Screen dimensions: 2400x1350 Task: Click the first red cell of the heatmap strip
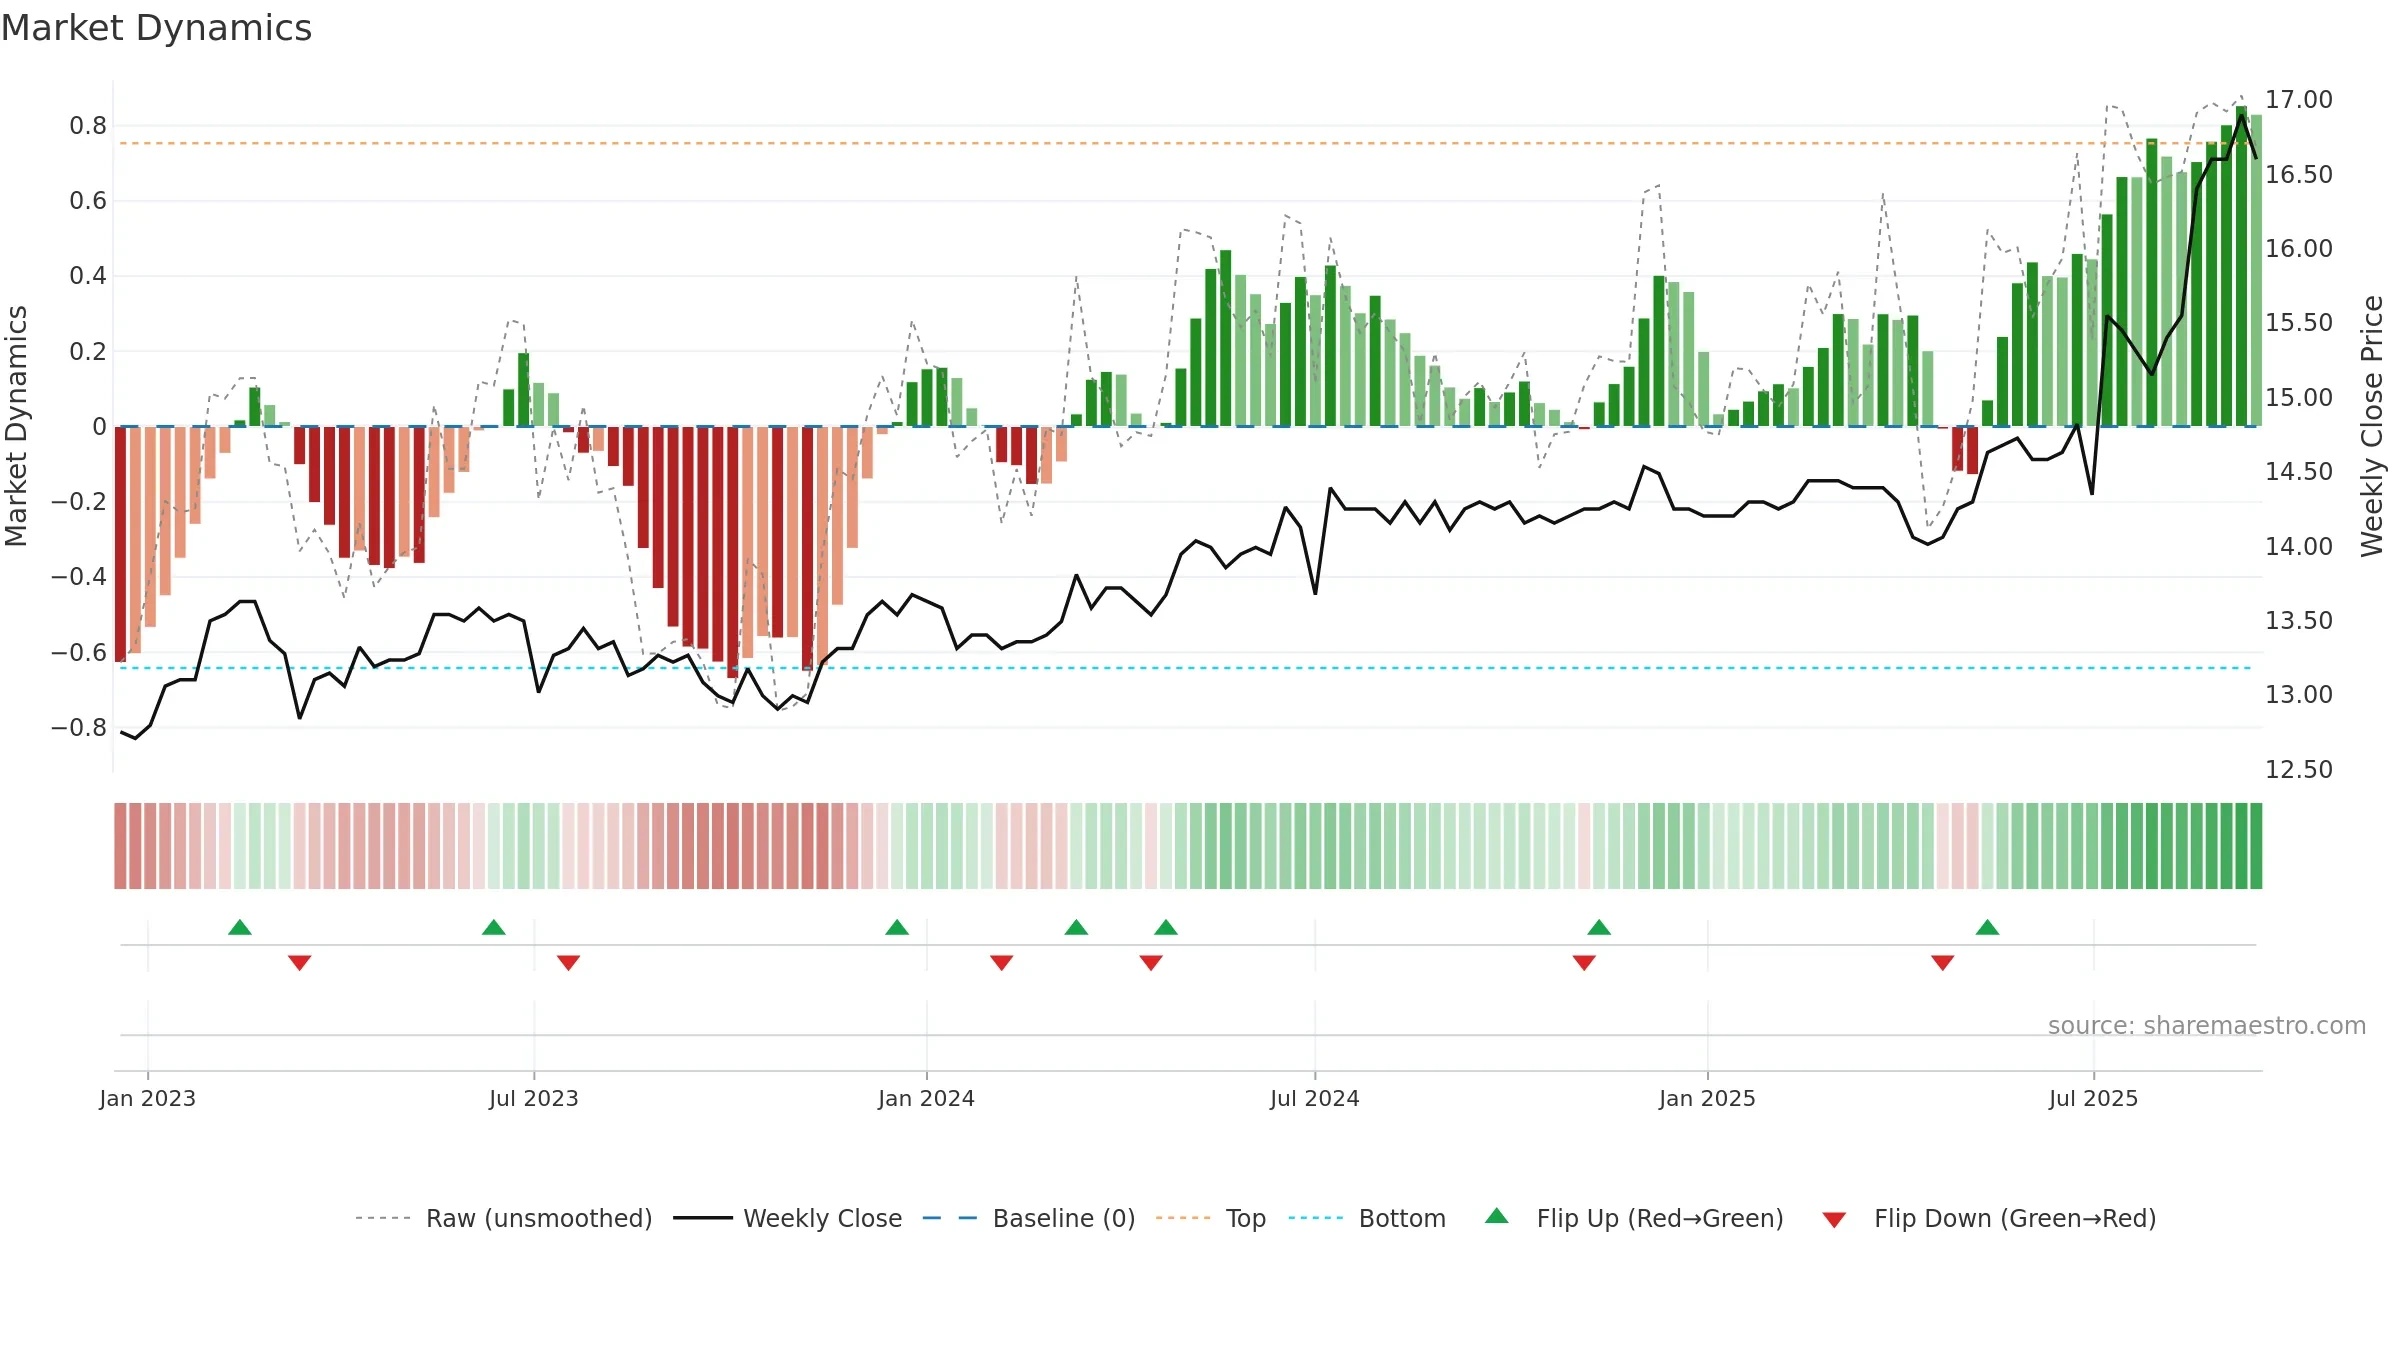click(120, 845)
